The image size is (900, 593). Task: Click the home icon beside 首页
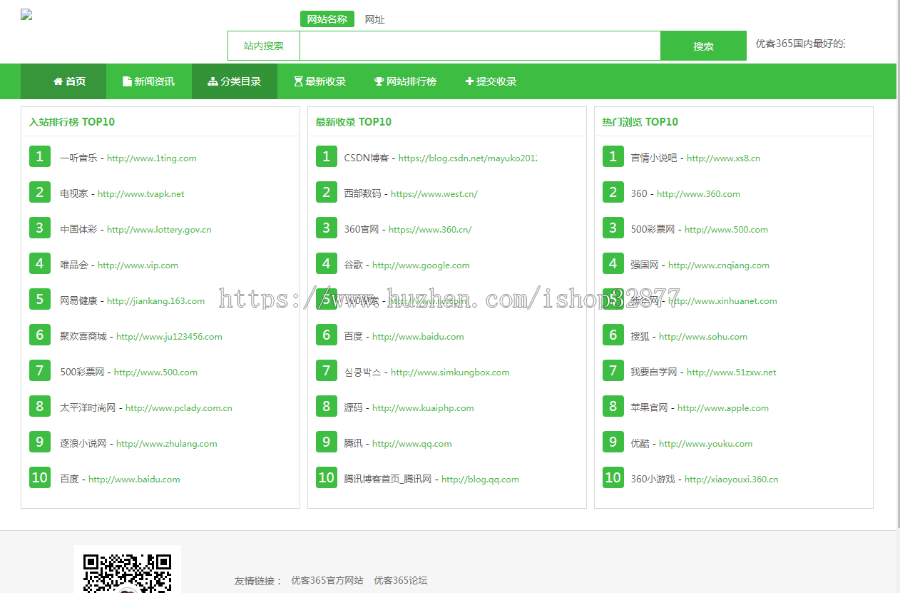[58, 82]
